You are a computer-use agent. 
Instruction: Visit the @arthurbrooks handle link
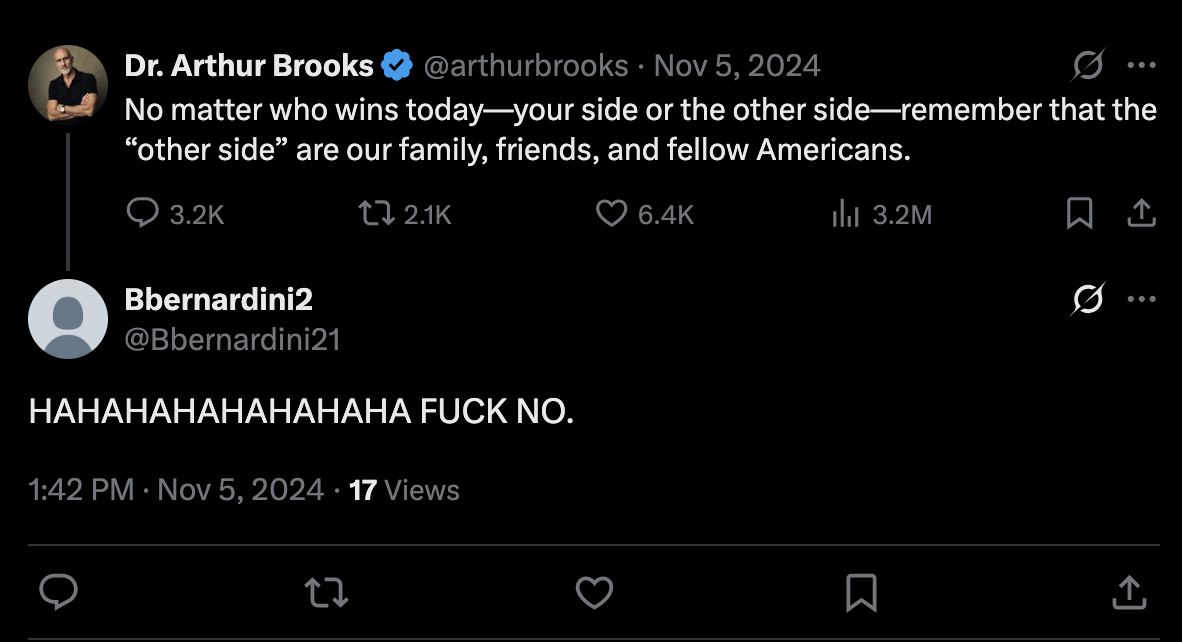tap(526, 66)
